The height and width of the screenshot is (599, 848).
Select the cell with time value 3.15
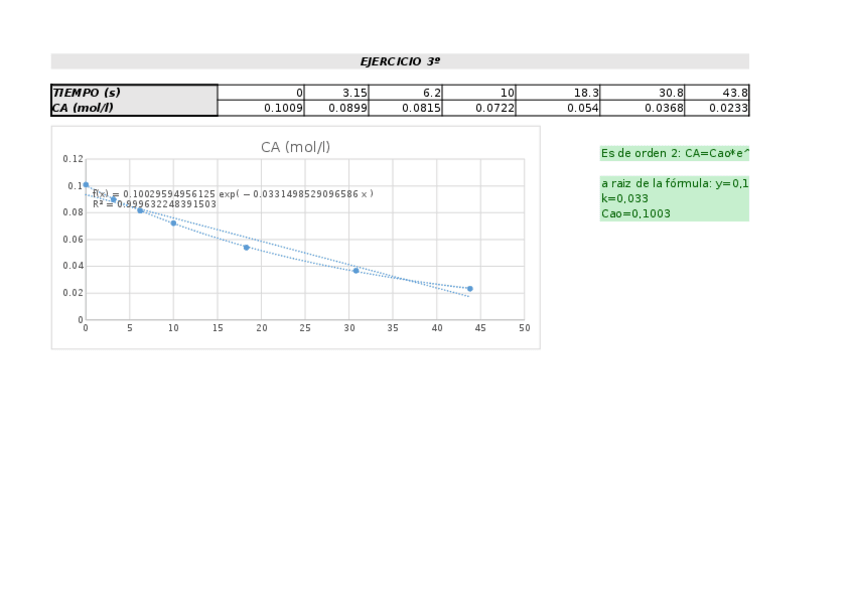[337, 93]
